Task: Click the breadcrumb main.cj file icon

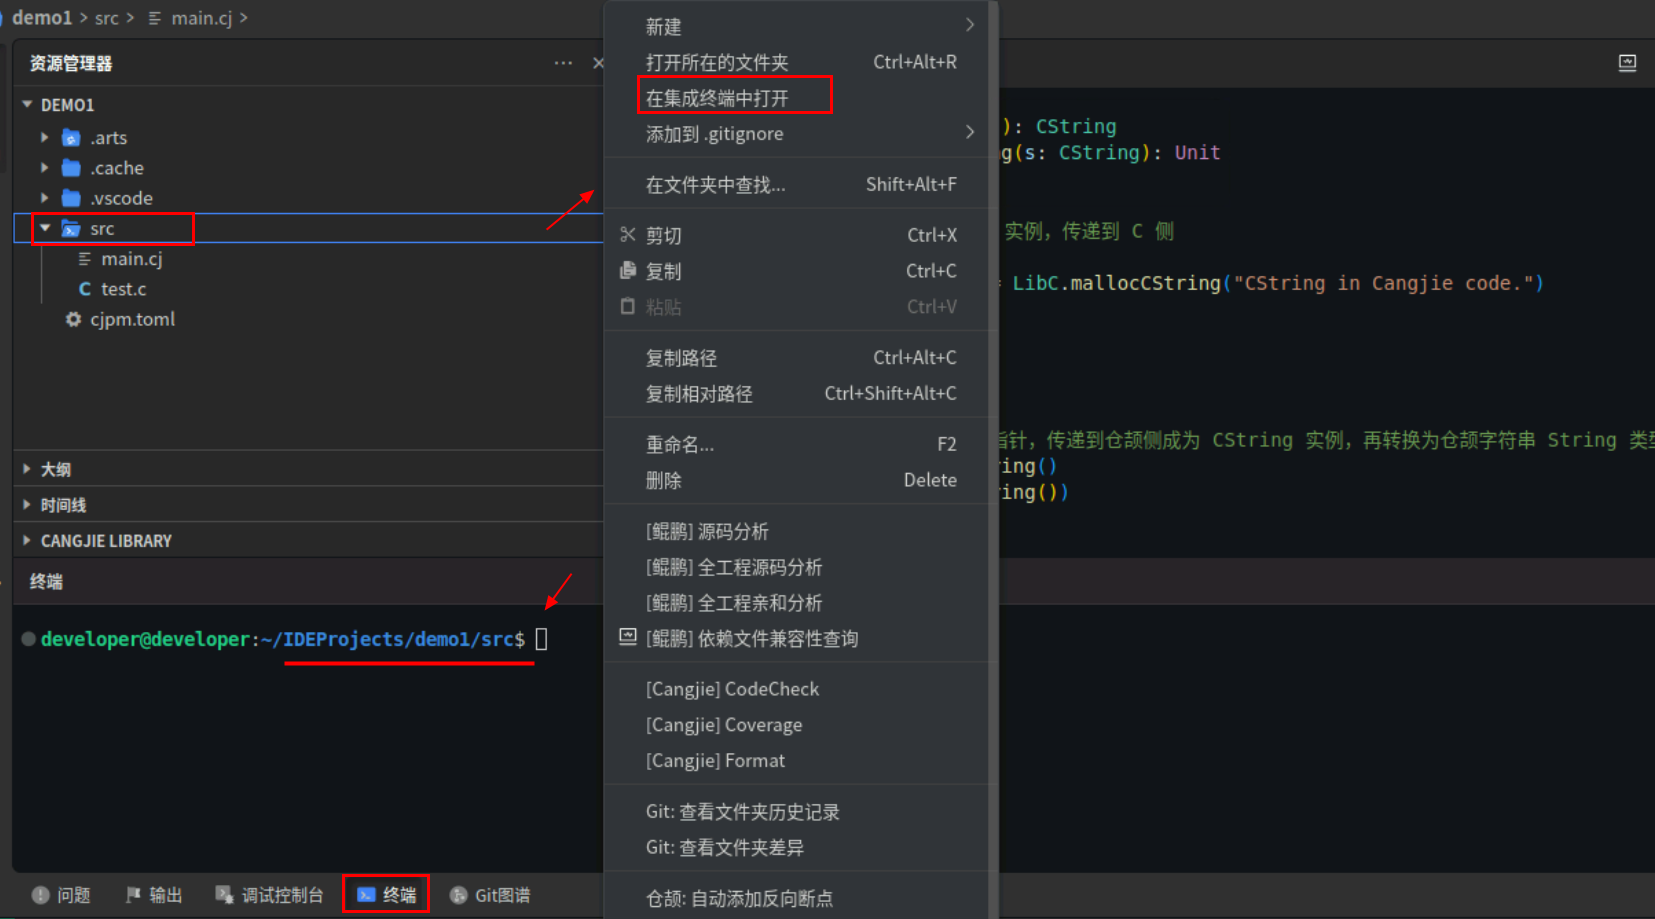Action: [155, 18]
